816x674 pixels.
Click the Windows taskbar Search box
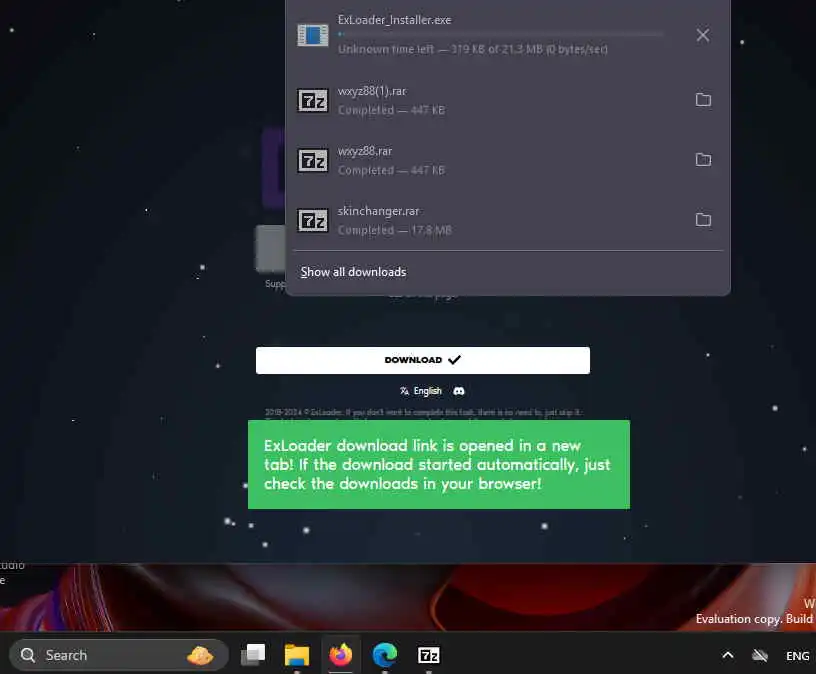[119, 655]
